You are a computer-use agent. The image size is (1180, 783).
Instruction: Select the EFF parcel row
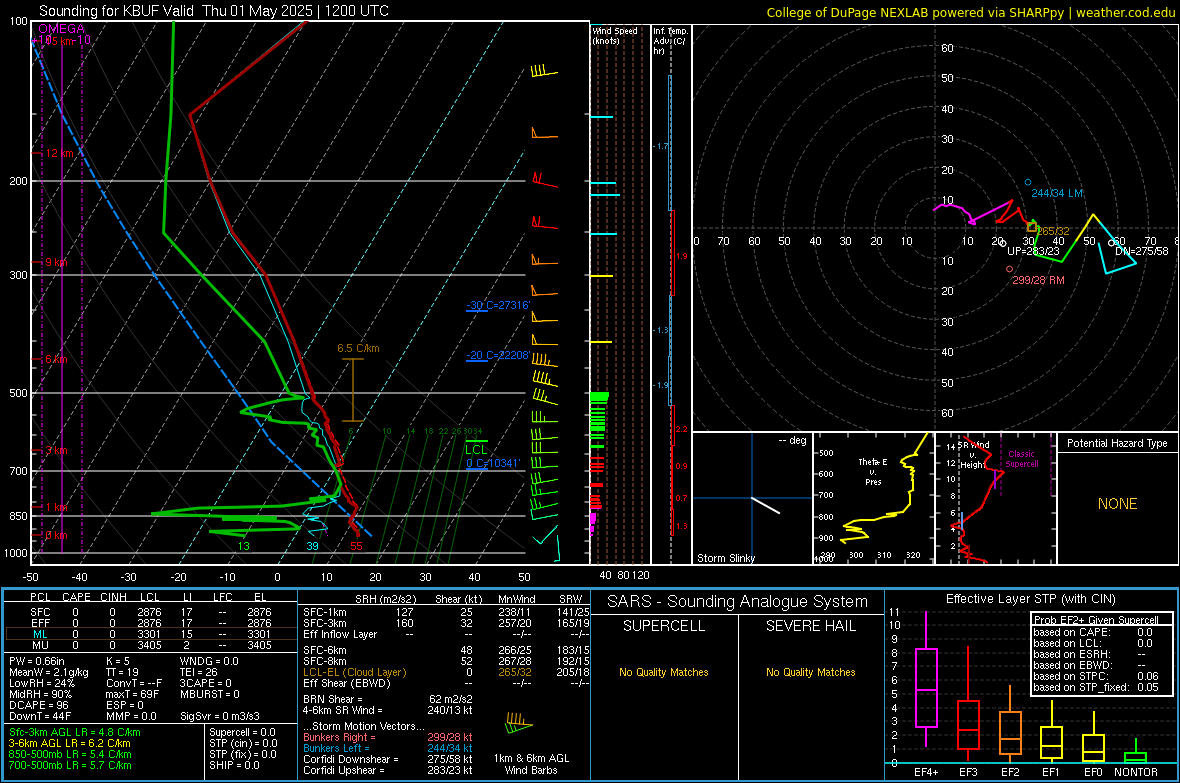click(x=151, y=623)
